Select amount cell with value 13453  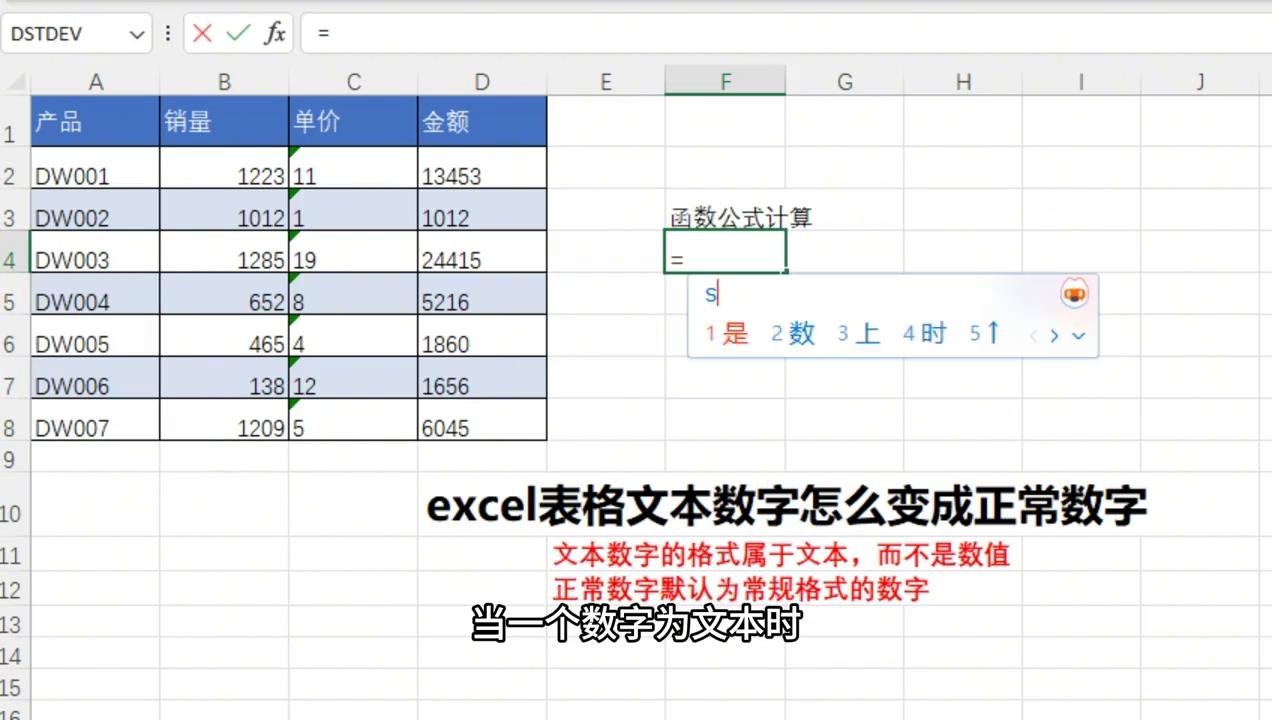pos(482,168)
